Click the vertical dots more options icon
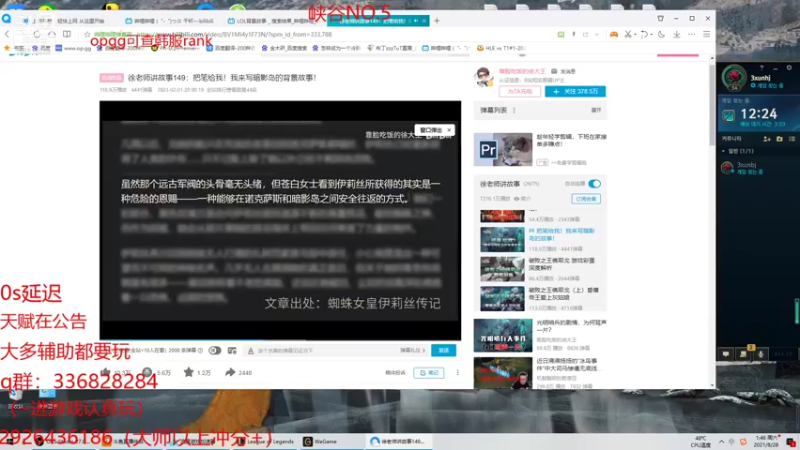Image resolution: width=800 pixels, height=450 pixels. click(458, 372)
